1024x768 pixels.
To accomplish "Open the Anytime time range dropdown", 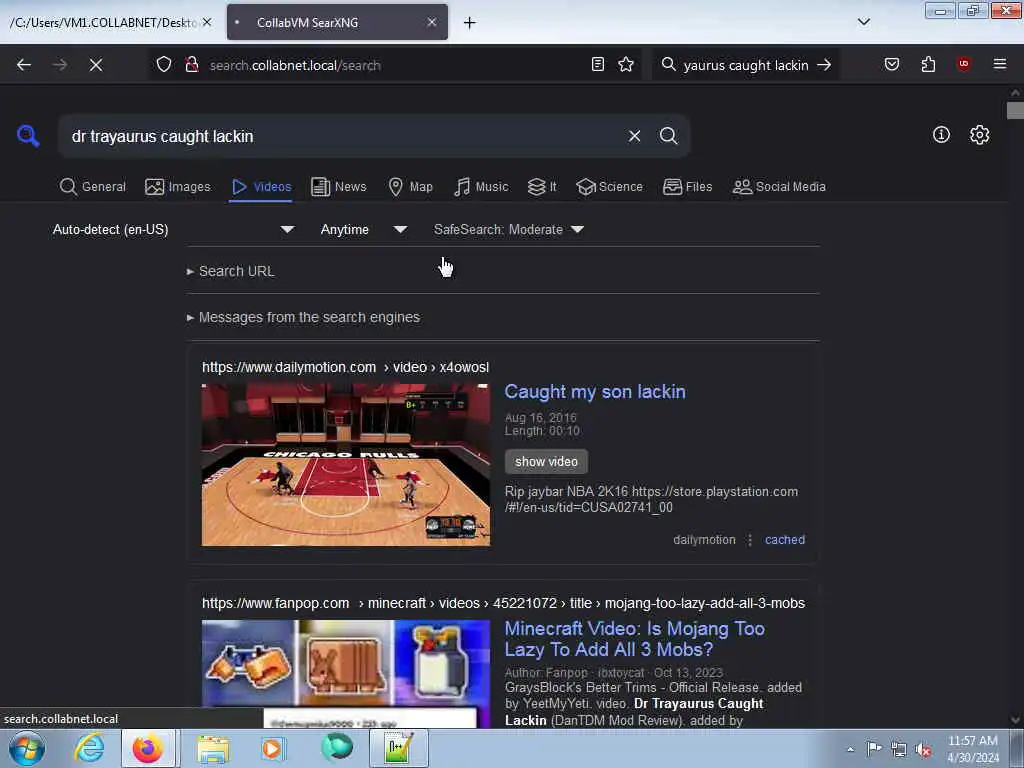I will (x=364, y=230).
